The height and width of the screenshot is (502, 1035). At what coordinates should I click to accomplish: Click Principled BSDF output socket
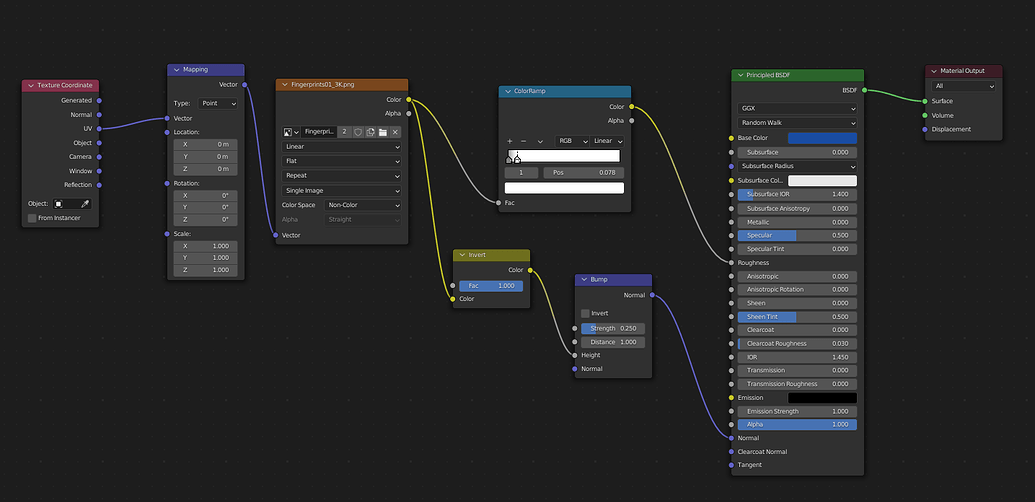pyautogui.click(x=864, y=90)
